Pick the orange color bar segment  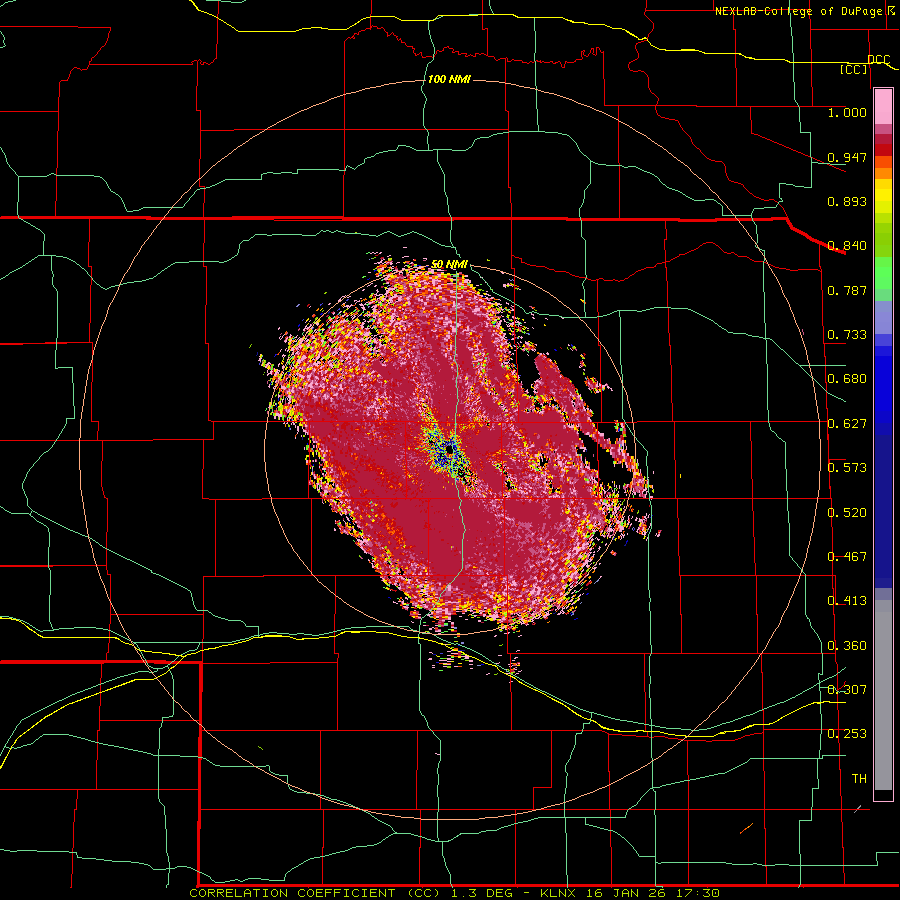click(883, 173)
